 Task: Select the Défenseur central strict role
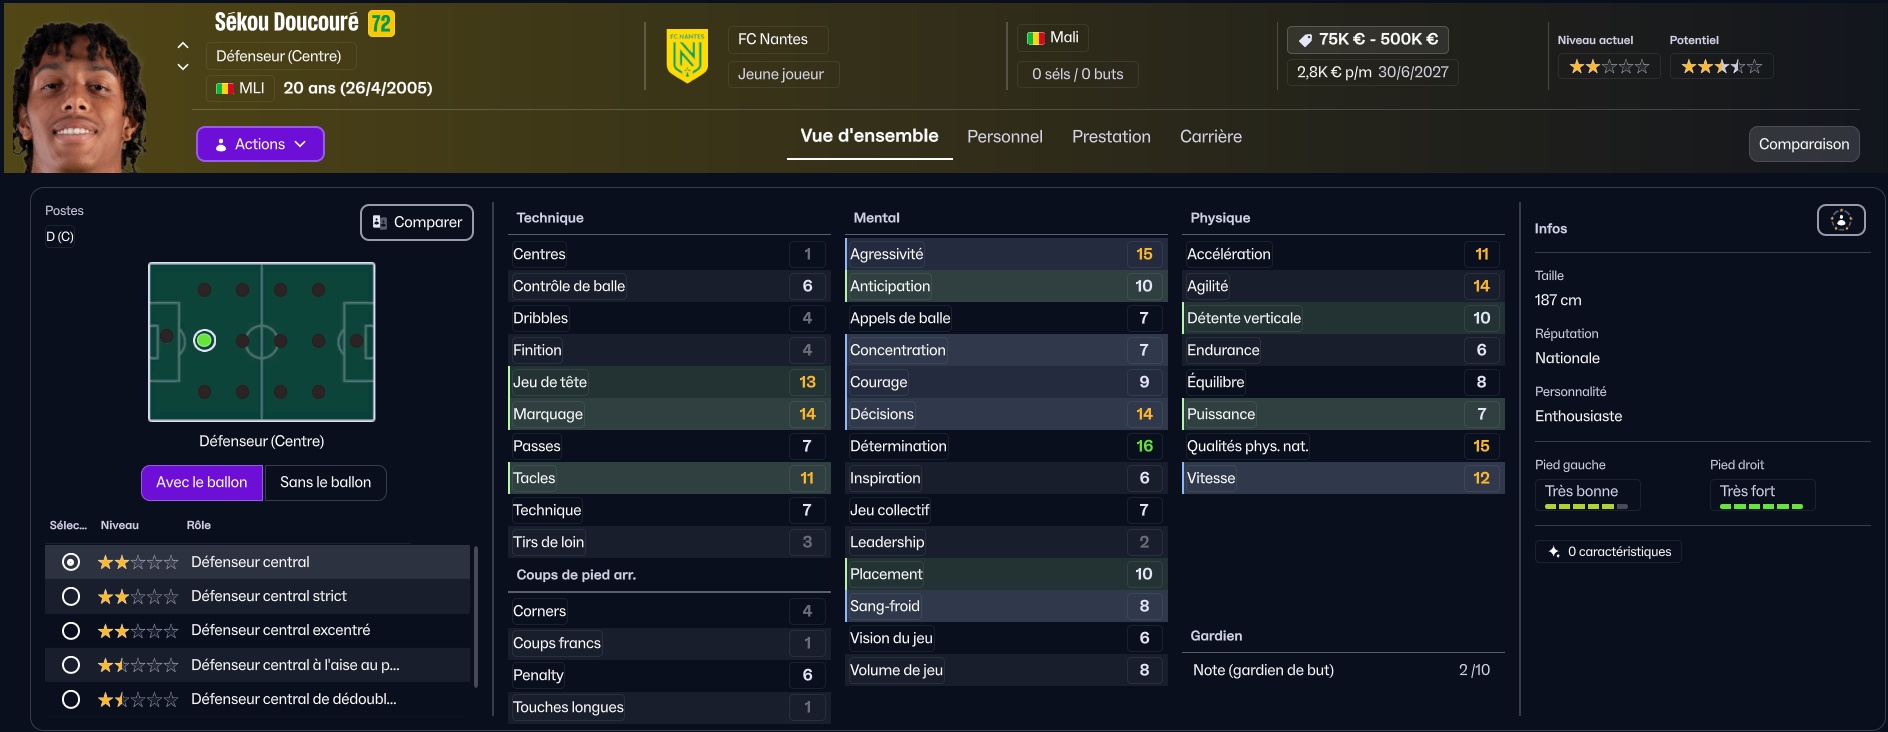coord(71,596)
